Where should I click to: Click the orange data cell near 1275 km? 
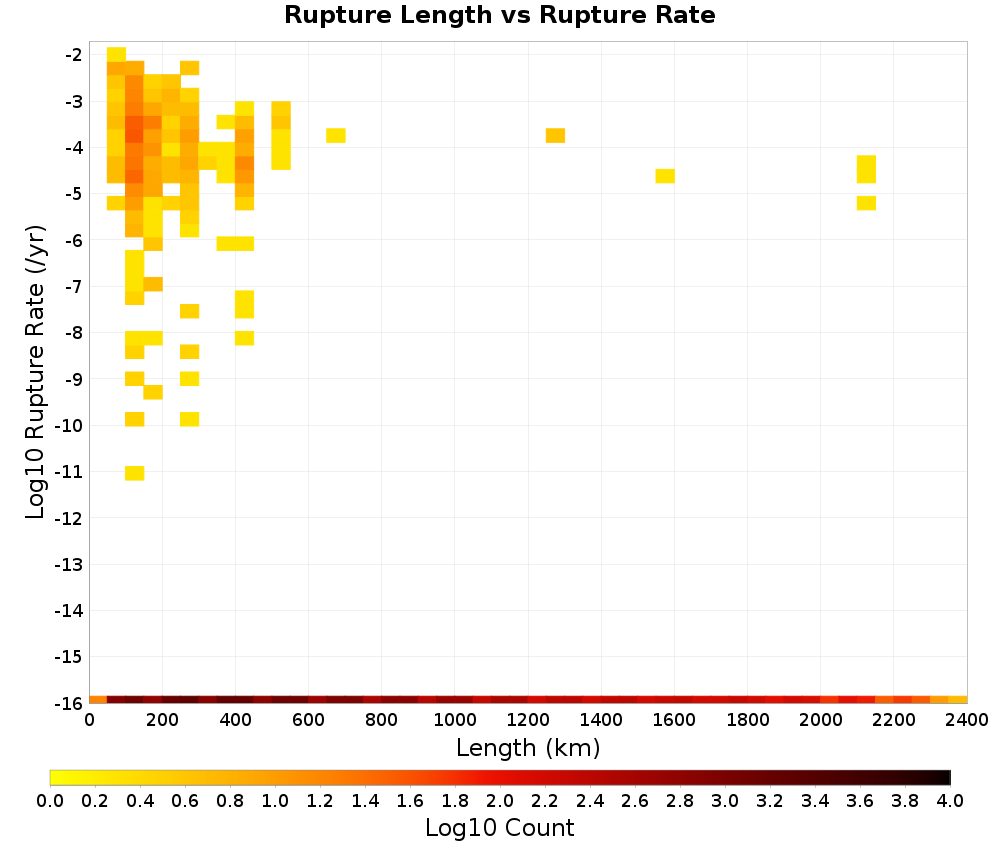pyautogui.click(x=555, y=136)
